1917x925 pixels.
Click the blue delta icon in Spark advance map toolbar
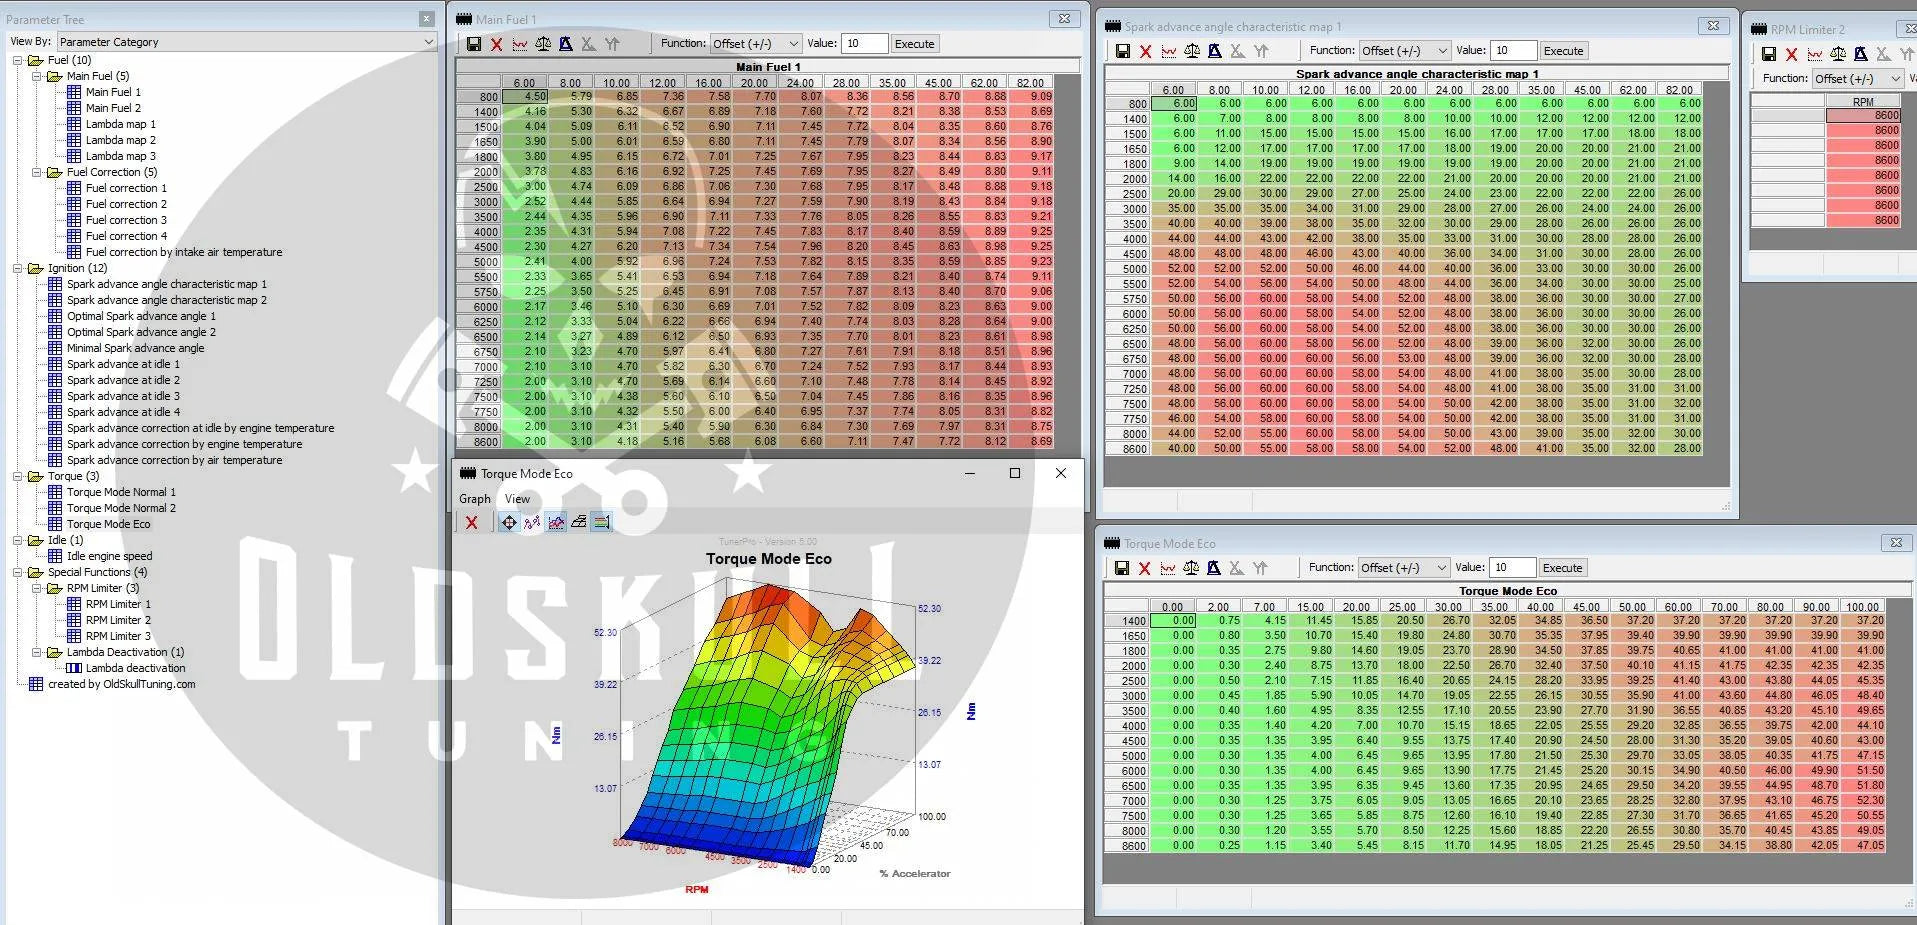(1214, 51)
